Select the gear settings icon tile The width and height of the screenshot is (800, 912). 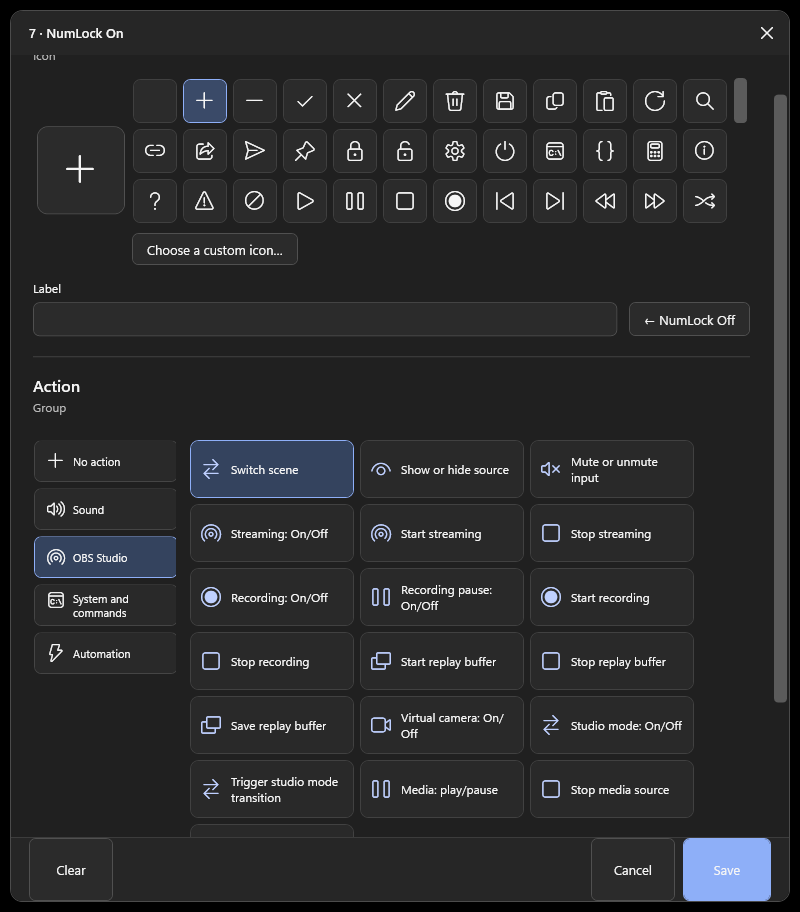[x=455, y=151]
